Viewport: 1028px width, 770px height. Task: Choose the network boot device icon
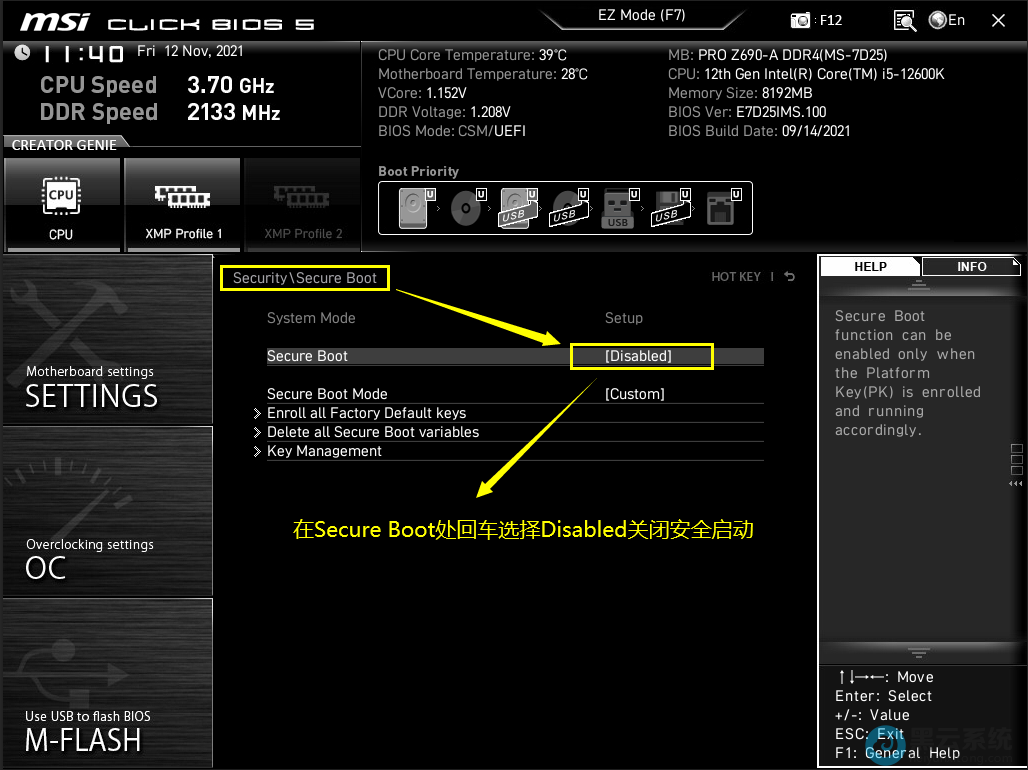(722, 208)
